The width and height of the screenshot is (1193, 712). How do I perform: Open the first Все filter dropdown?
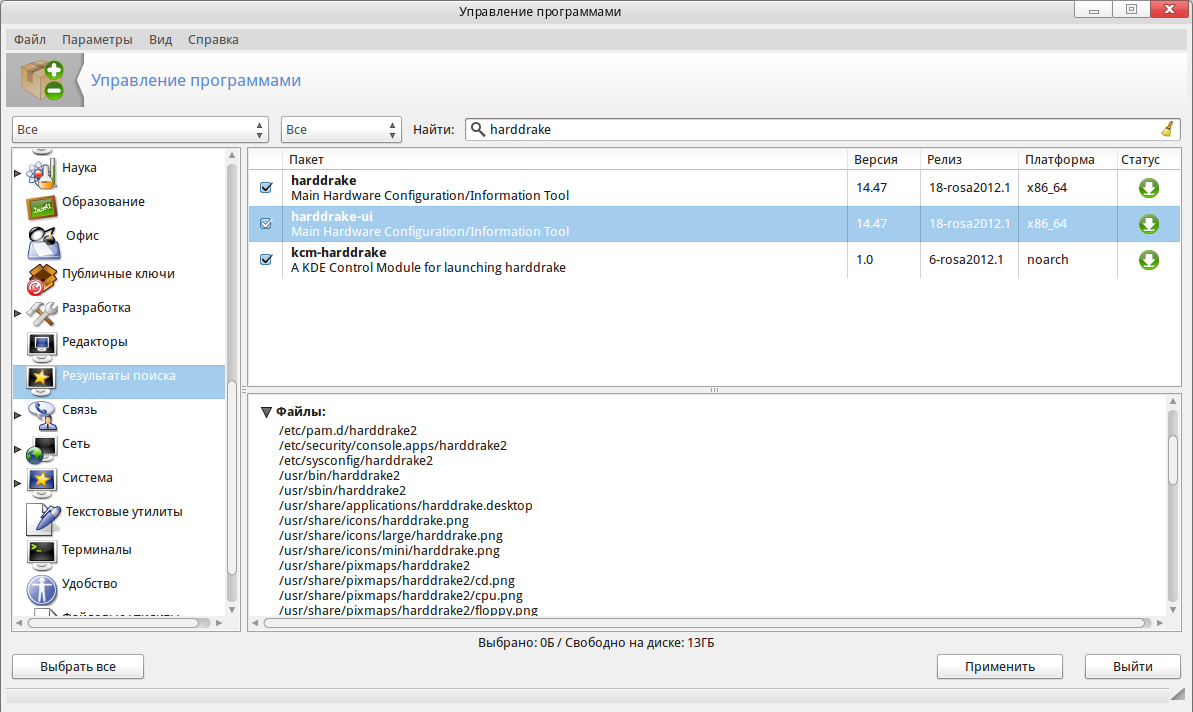tap(140, 129)
